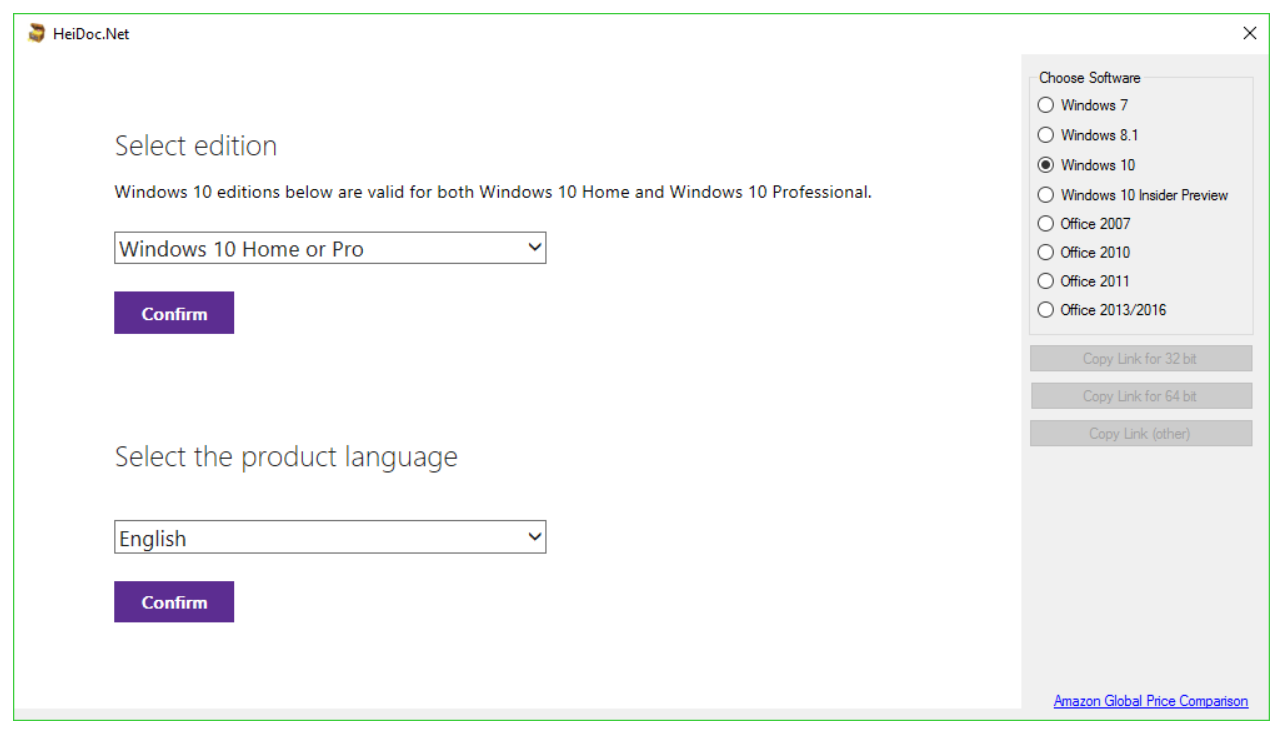Select the Office 2010 option
Screen dimensions: 1282x733
[x=1046, y=253]
